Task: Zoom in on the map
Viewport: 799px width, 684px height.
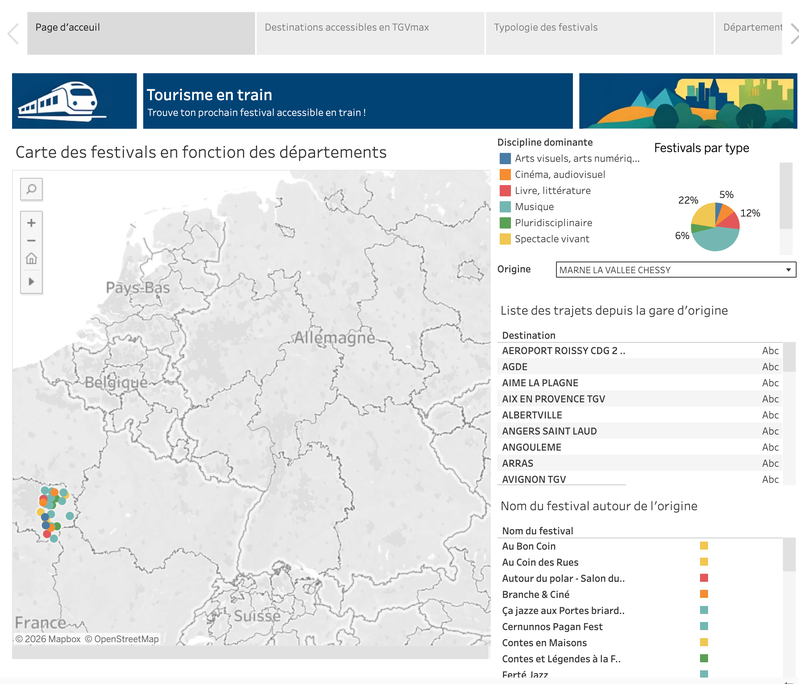Action: (31, 223)
